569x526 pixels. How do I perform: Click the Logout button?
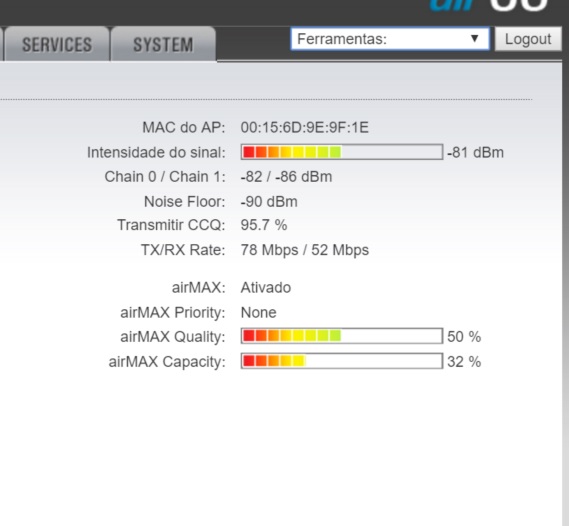point(528,39)
